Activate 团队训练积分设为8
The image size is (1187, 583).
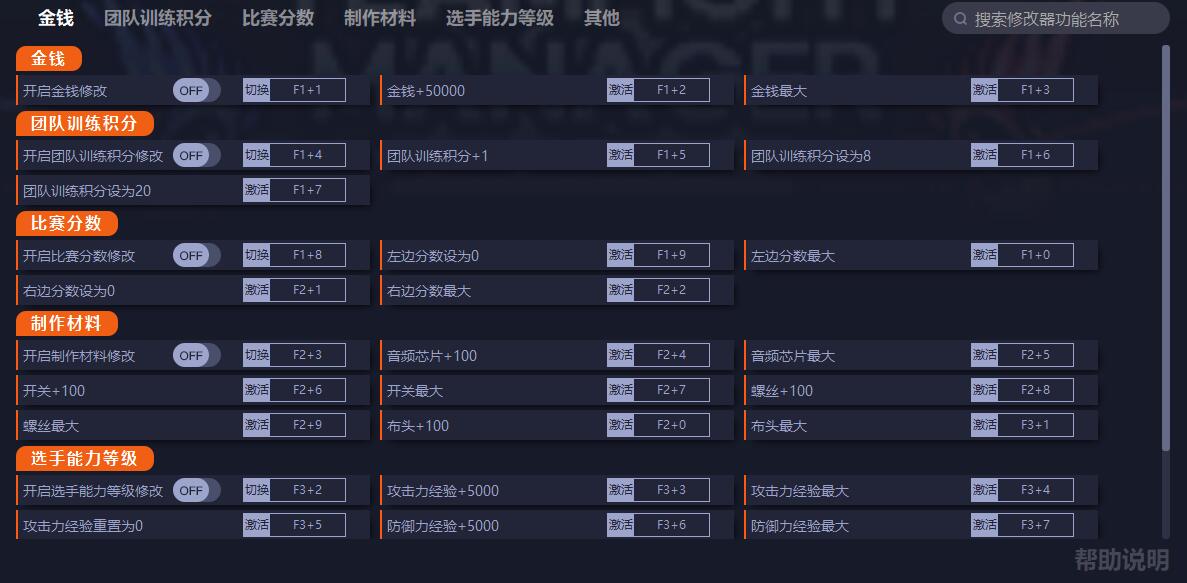[x=985, y=154]
